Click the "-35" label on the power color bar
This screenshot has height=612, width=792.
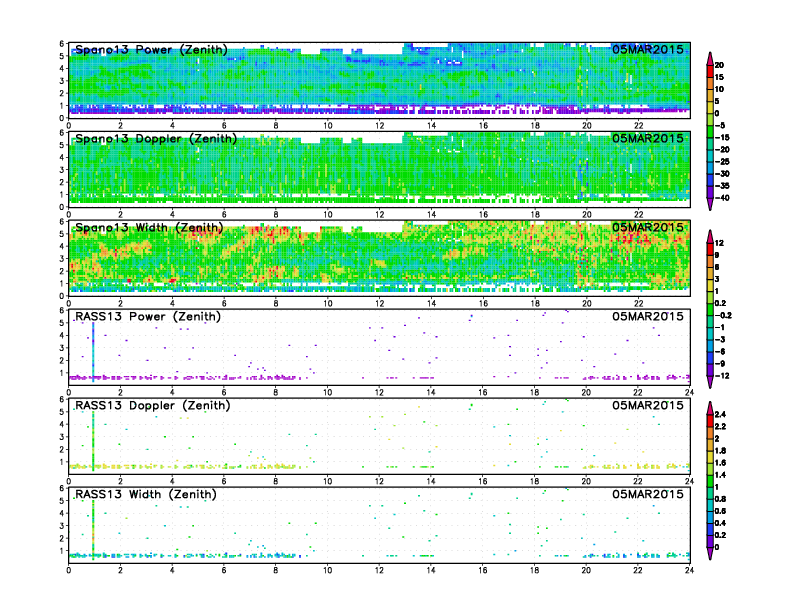[x=722, y=186]
